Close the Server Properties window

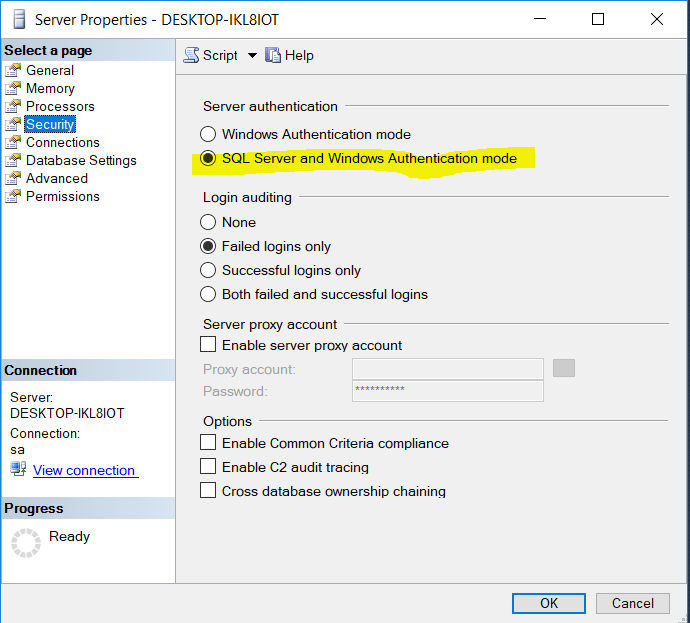click(x=657, y=19)
